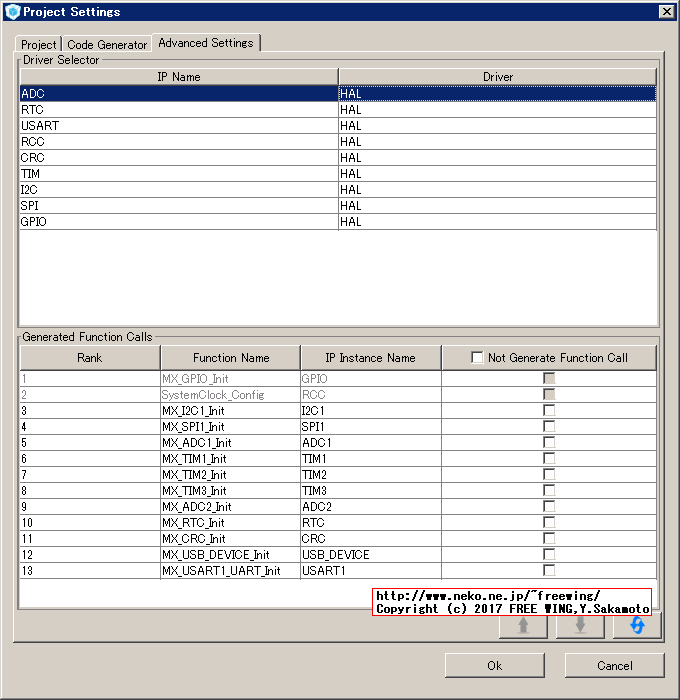Check Not Generate for MX_ADC1_Init
Screen dimensions: 680x700
click(x=549, y=442)
